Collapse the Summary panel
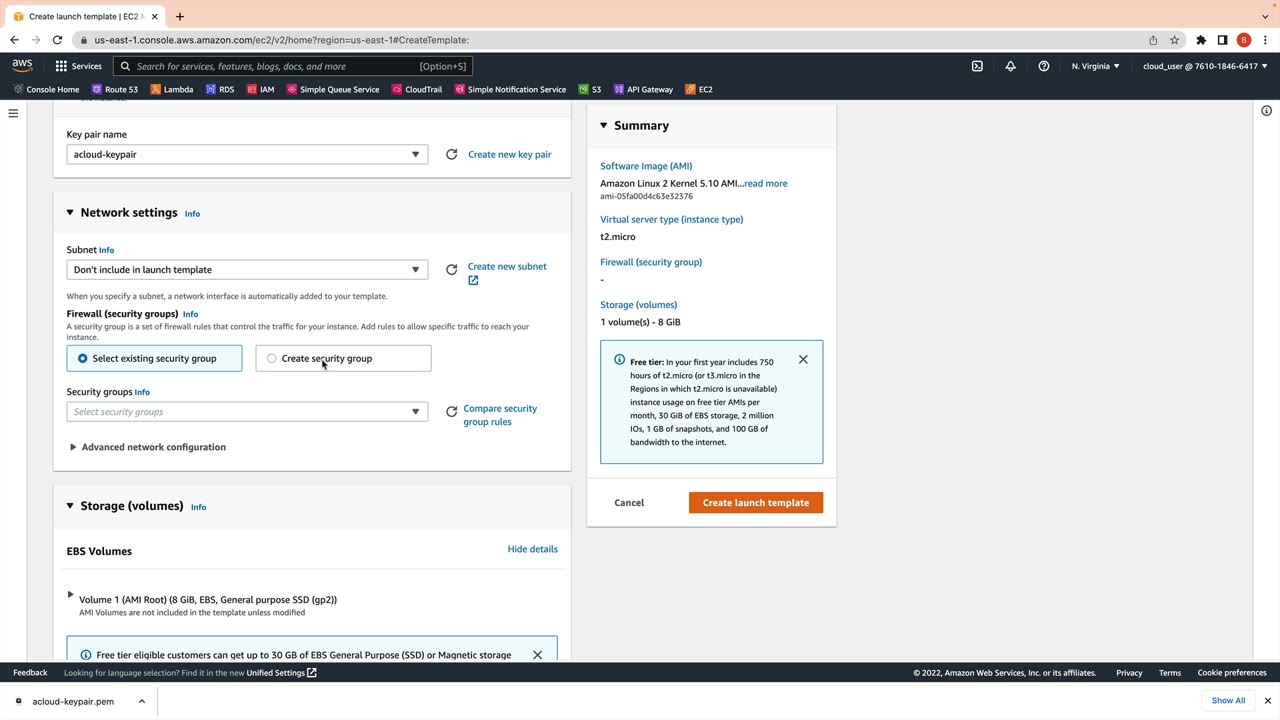The height and width of the screenshot is (720, 1280). point(603,126)
